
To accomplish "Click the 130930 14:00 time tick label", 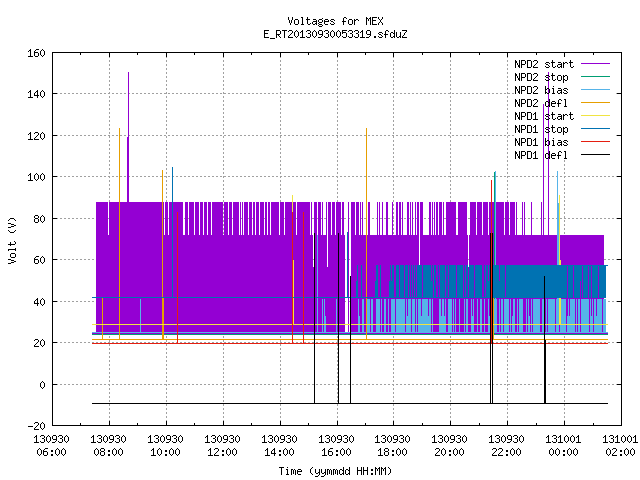I will pos(279,446).
